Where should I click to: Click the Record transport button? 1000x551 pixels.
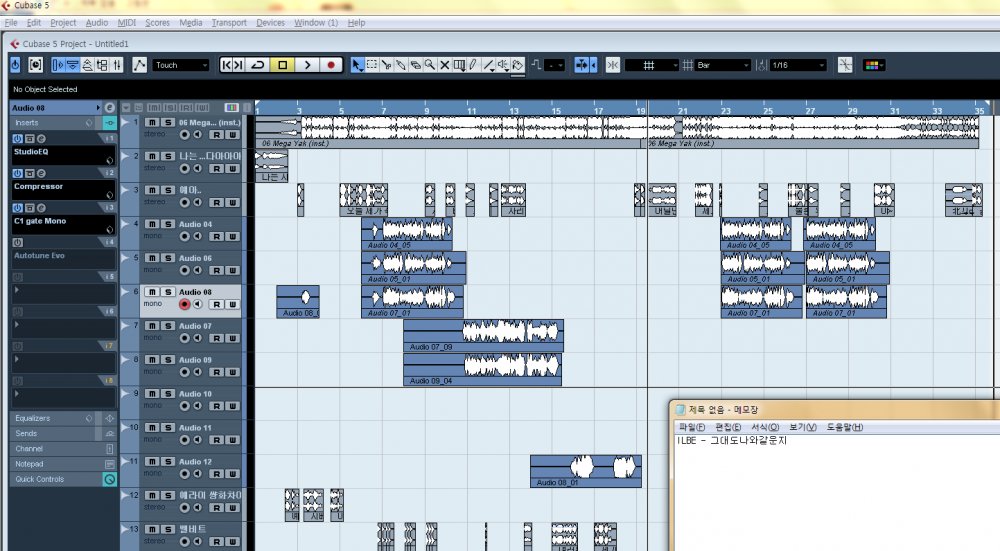coord(331,65)
